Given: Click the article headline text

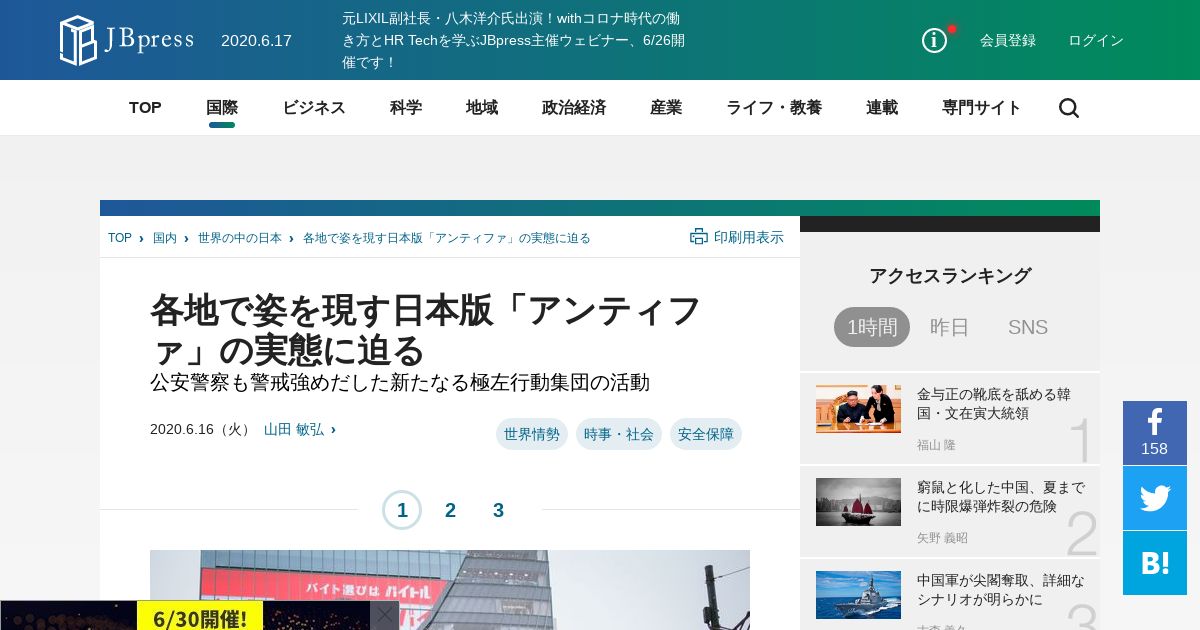Looking at the screenshot, I should click(426, 330).
